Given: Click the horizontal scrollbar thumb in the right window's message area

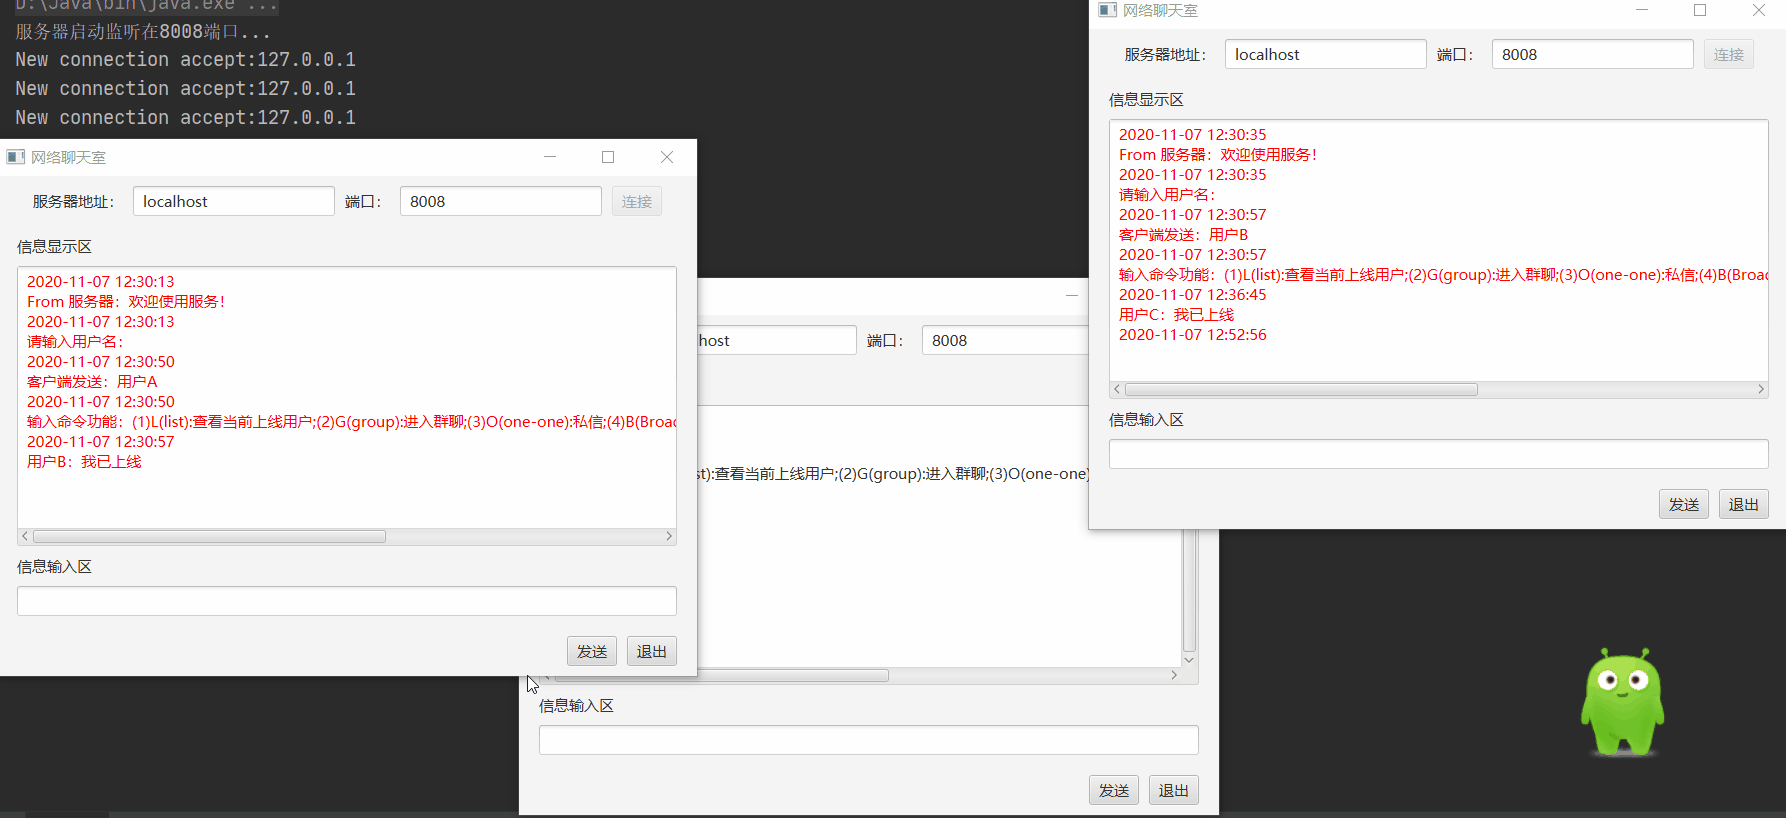Looking at the screenshot, I should point(1301,390).
